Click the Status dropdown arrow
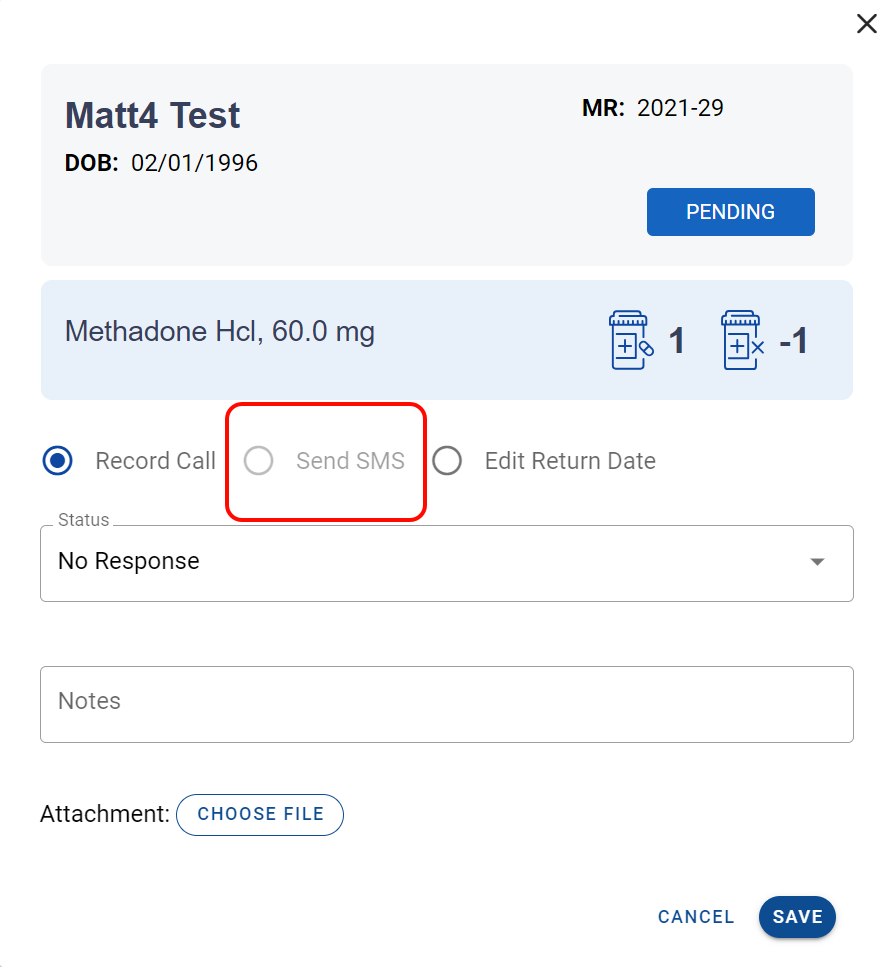Screen dimensions: 891x967 pos(817,562)
